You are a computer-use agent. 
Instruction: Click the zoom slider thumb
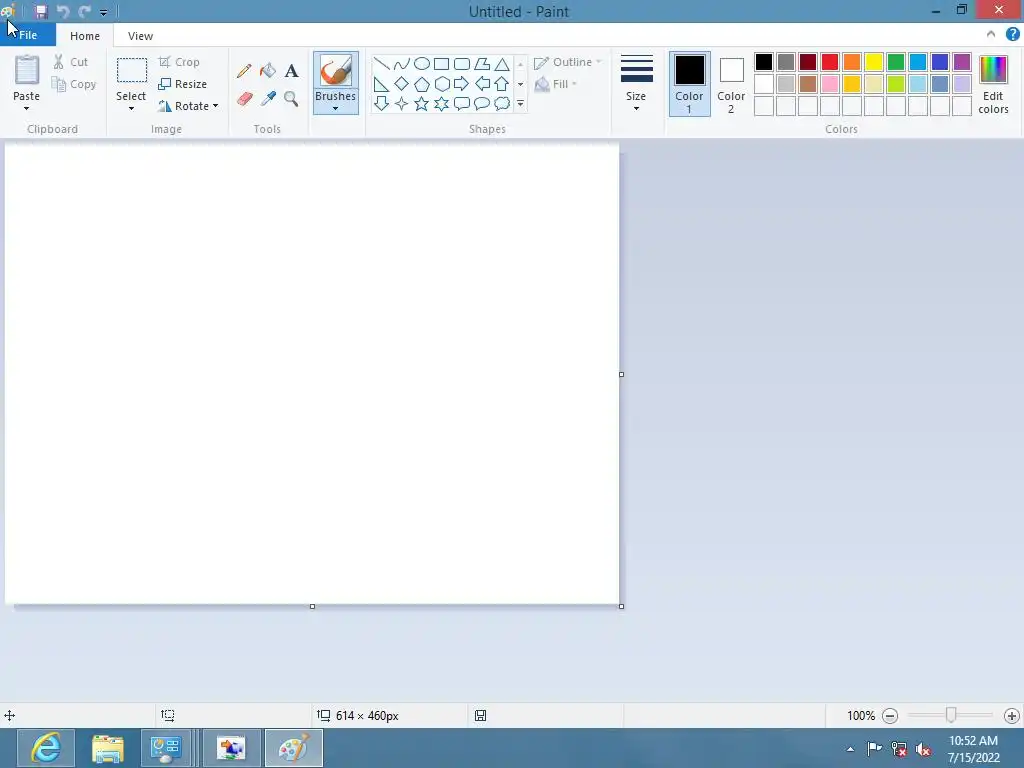951,715
